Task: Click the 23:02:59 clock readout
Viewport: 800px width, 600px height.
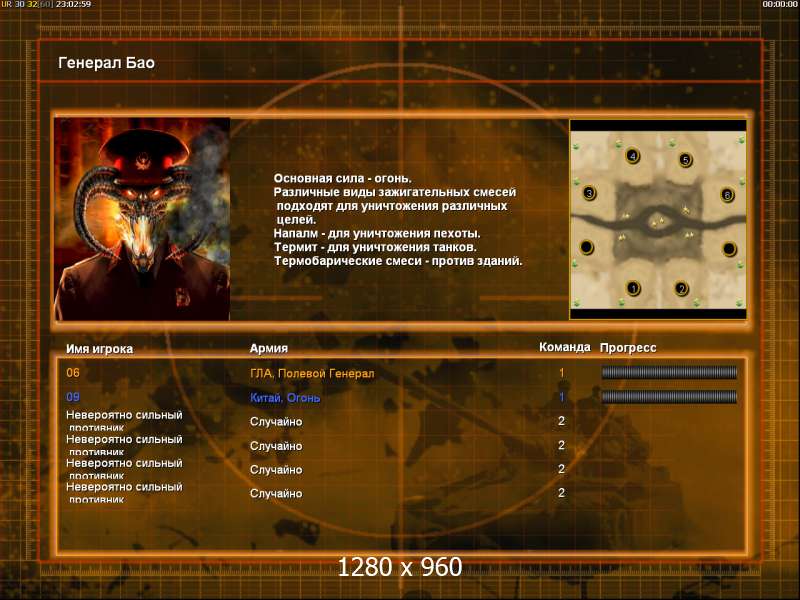Action: [73, 4]
